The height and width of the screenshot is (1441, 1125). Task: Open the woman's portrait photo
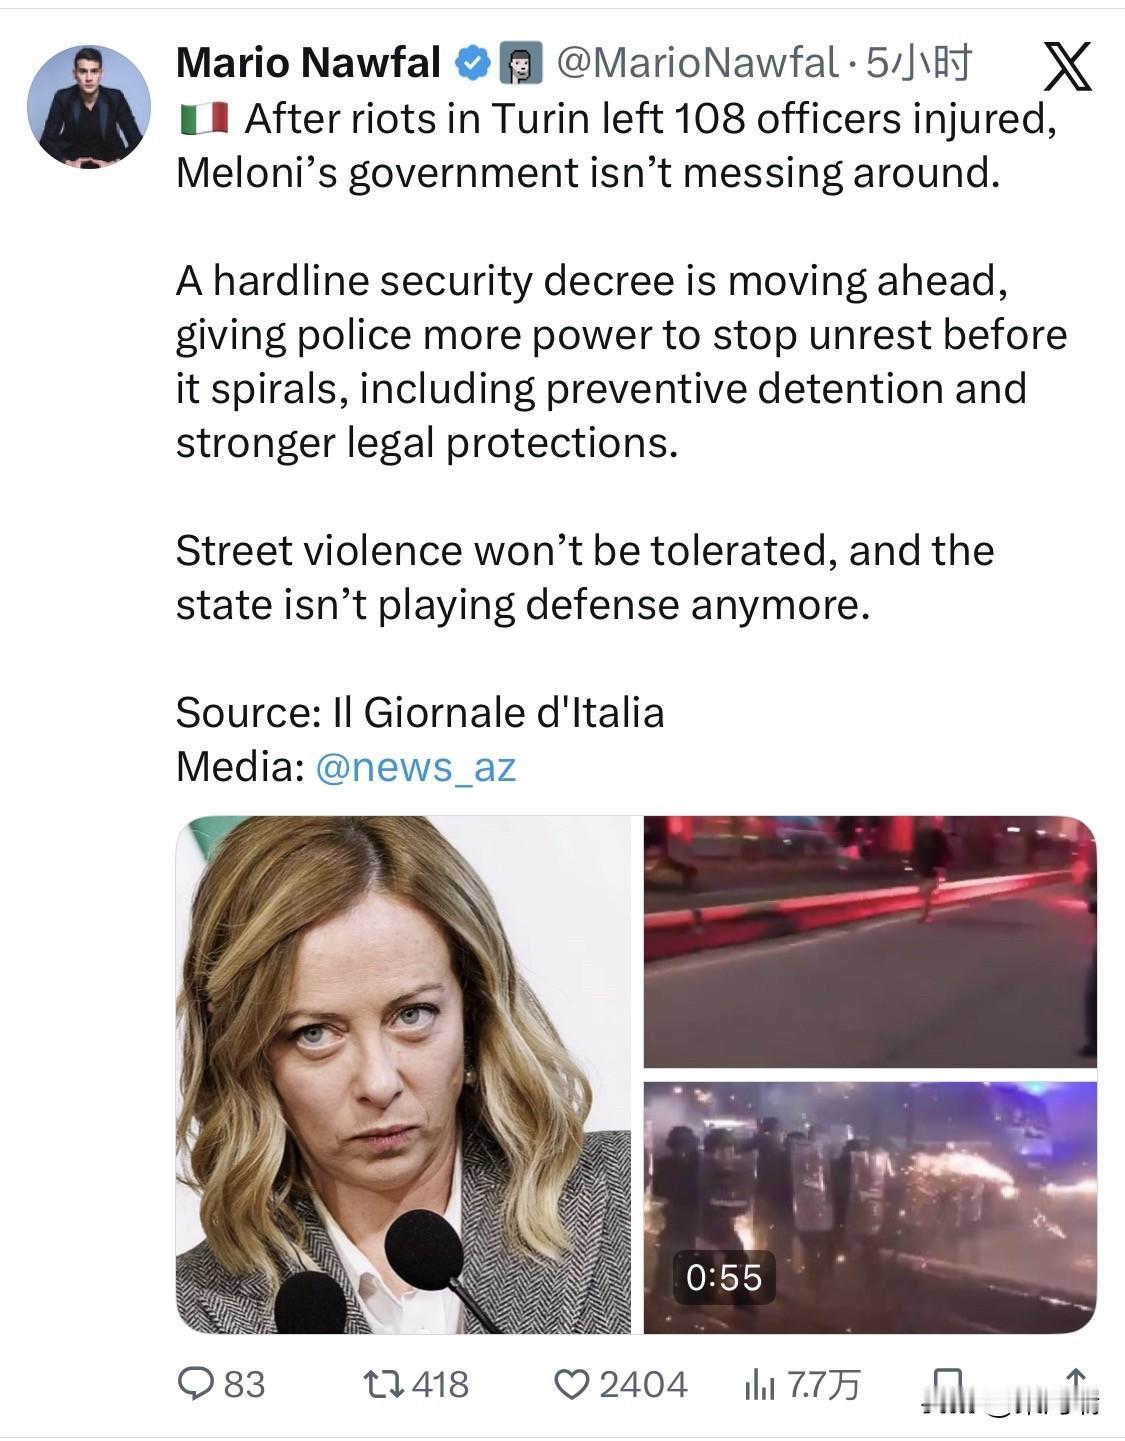tap(404, 1075)
